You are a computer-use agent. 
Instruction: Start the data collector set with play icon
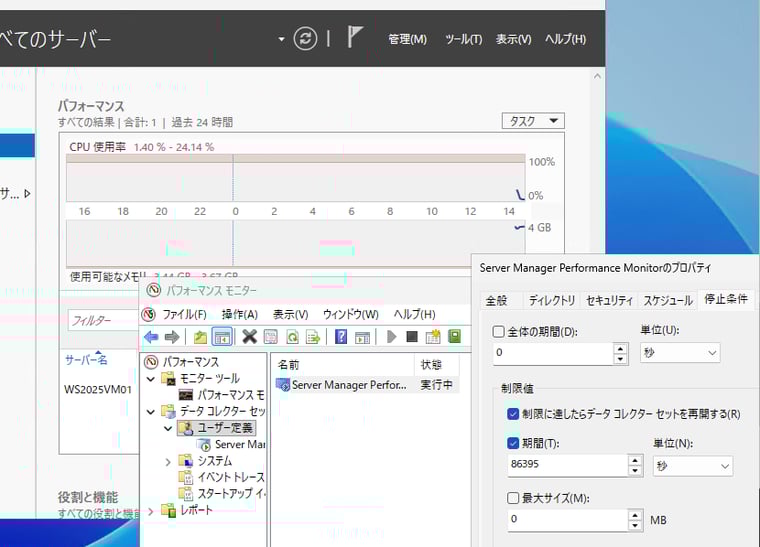[x=392, y=337]
